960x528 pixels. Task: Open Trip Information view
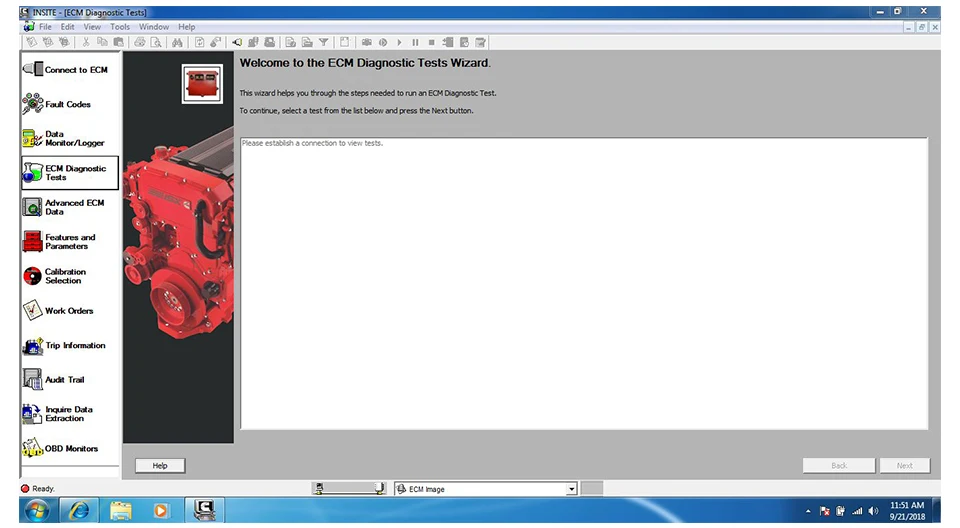pos(64,345)
